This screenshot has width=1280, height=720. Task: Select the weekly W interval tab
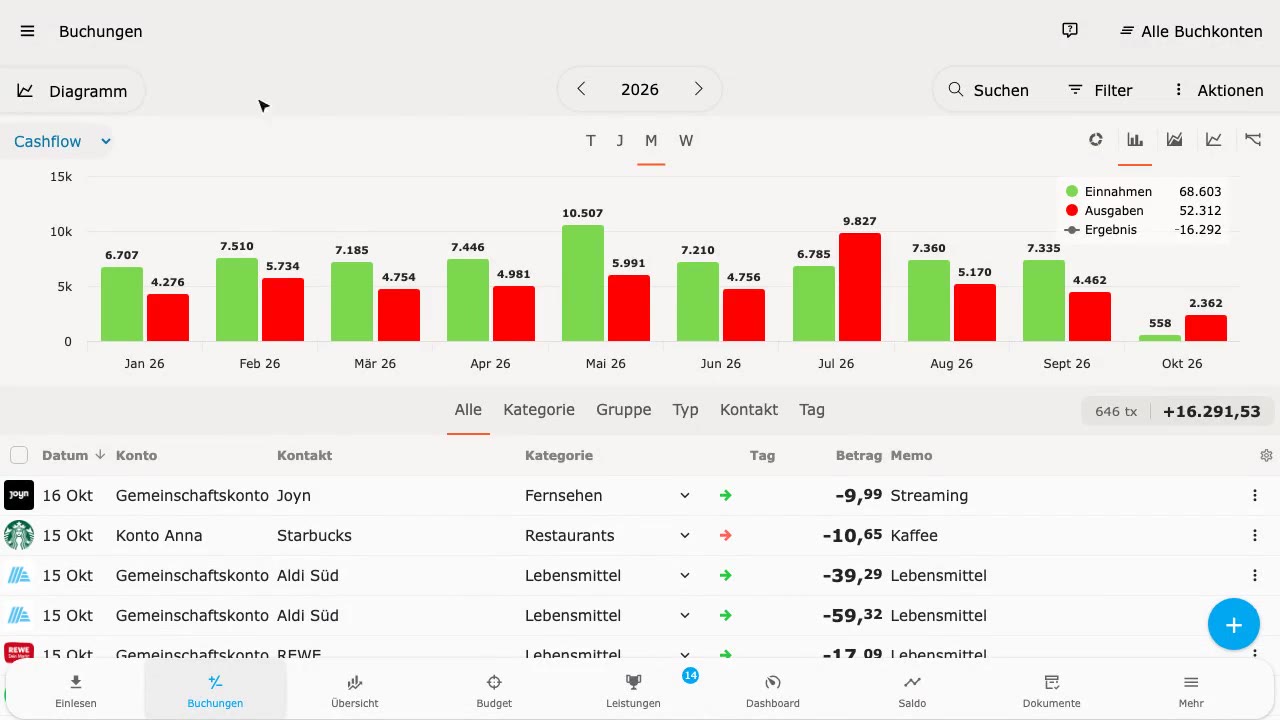pos(686,141)
